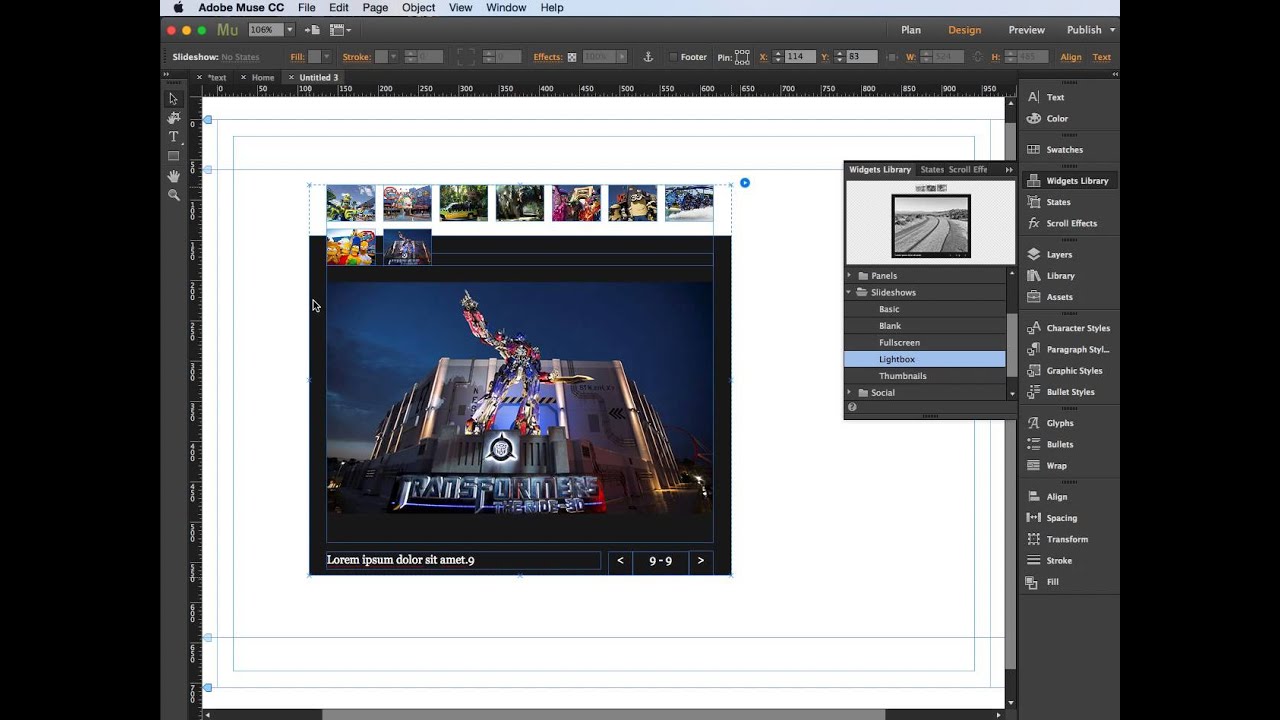Switch to the Home document tab

263,77
